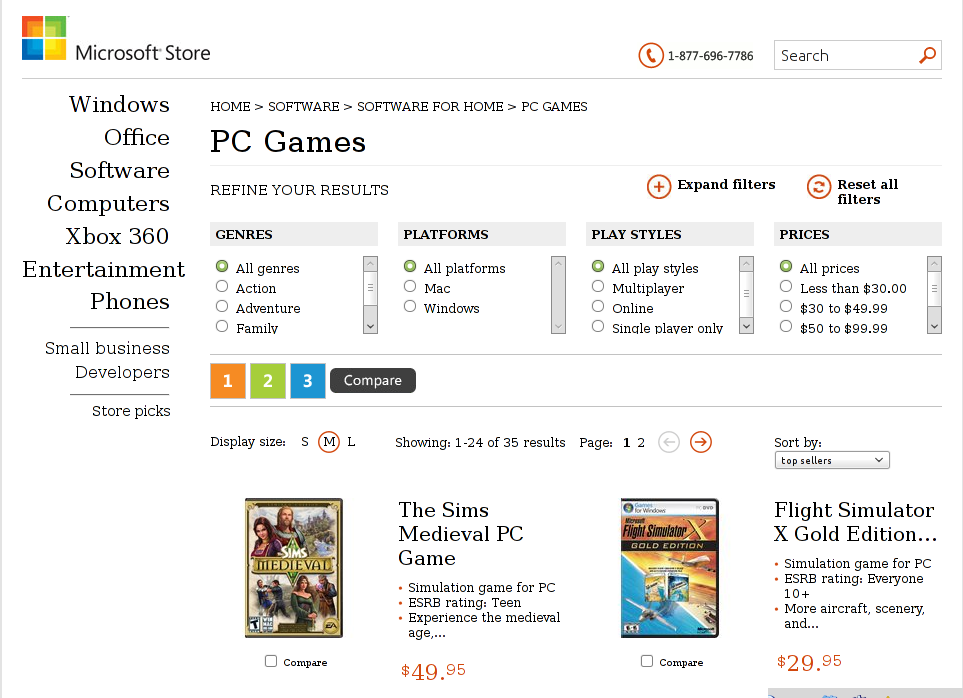Click the search magnifier icon
Viewport: 963px width, 698px height.
[927, 55]
